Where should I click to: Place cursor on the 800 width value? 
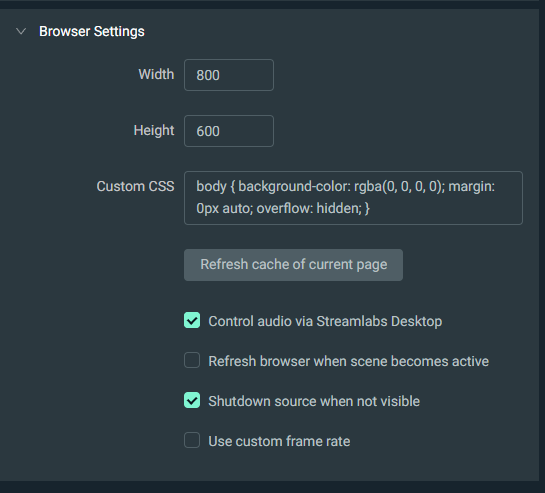208,75
